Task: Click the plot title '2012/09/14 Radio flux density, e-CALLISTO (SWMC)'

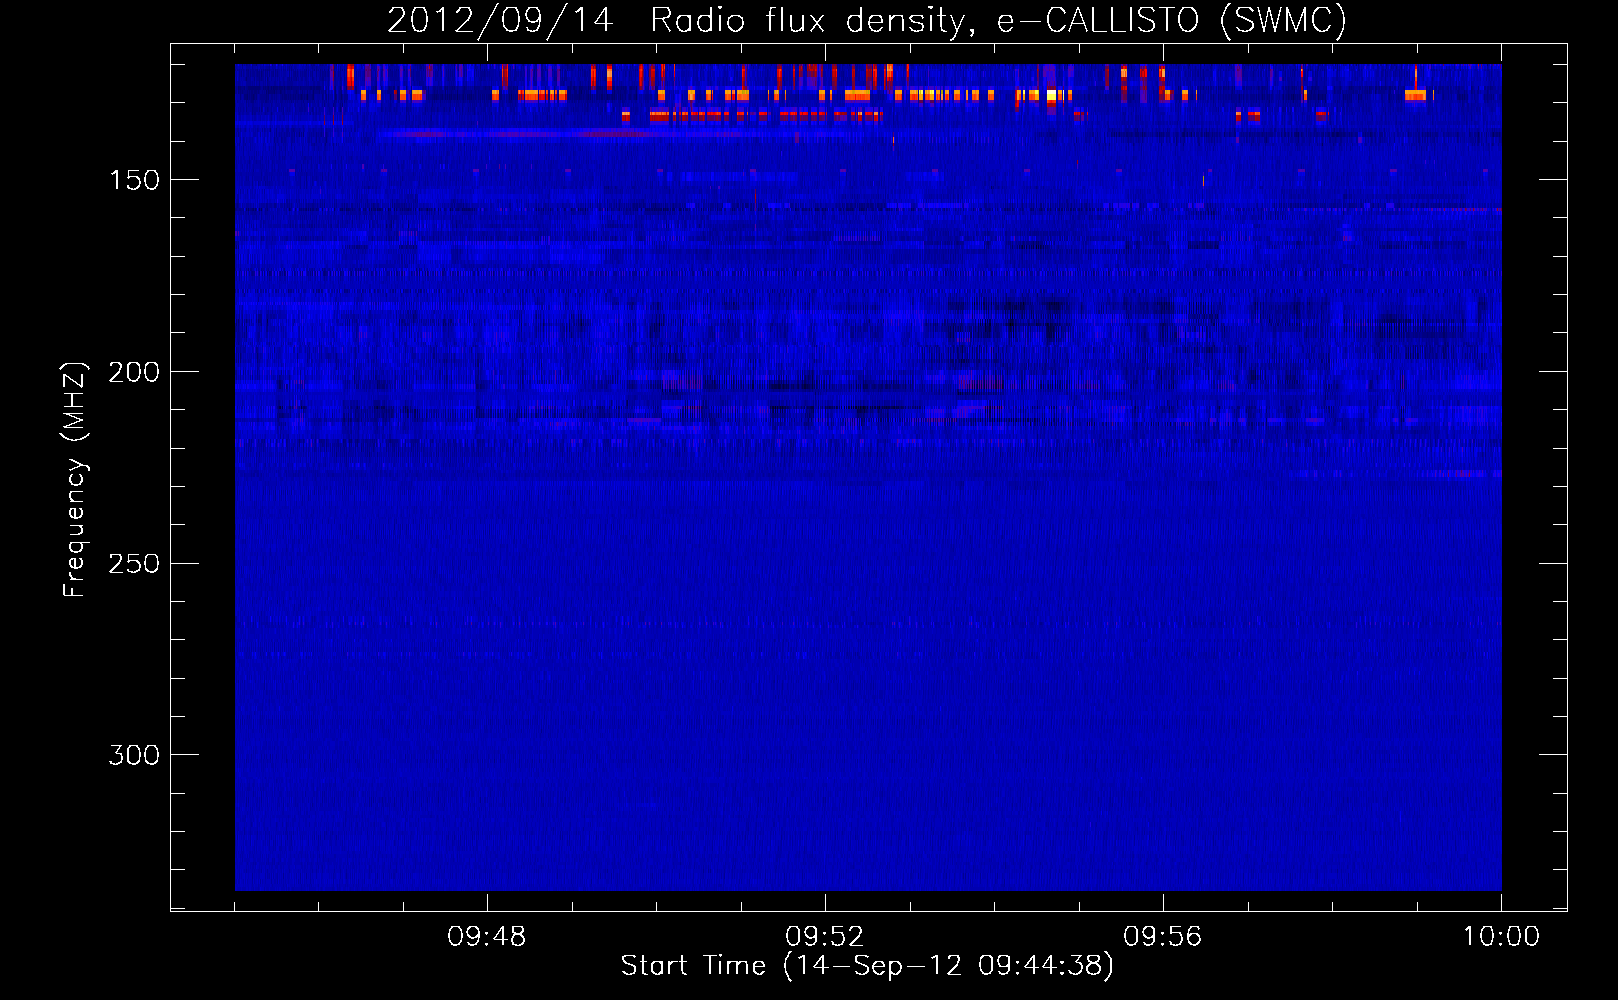Action: (x=867, y=21)
